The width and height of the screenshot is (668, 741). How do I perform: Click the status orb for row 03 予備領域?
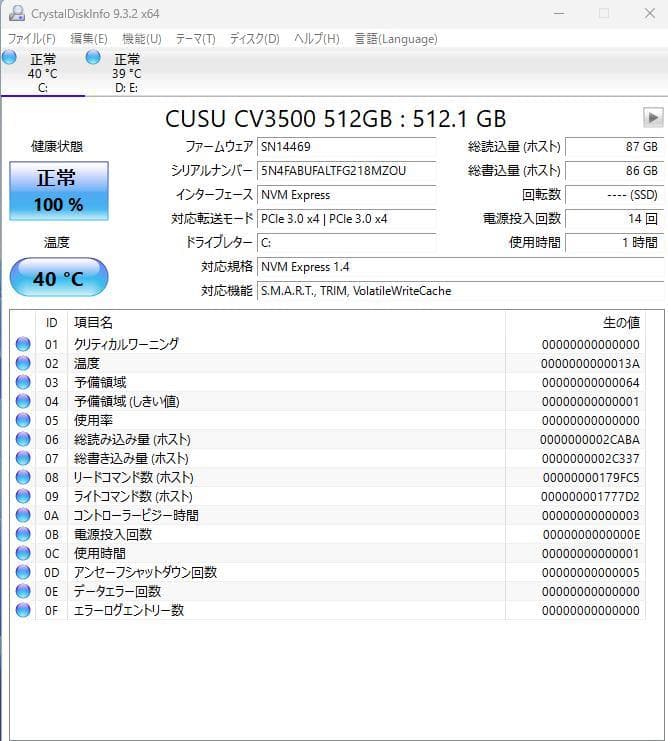(23, 382)
